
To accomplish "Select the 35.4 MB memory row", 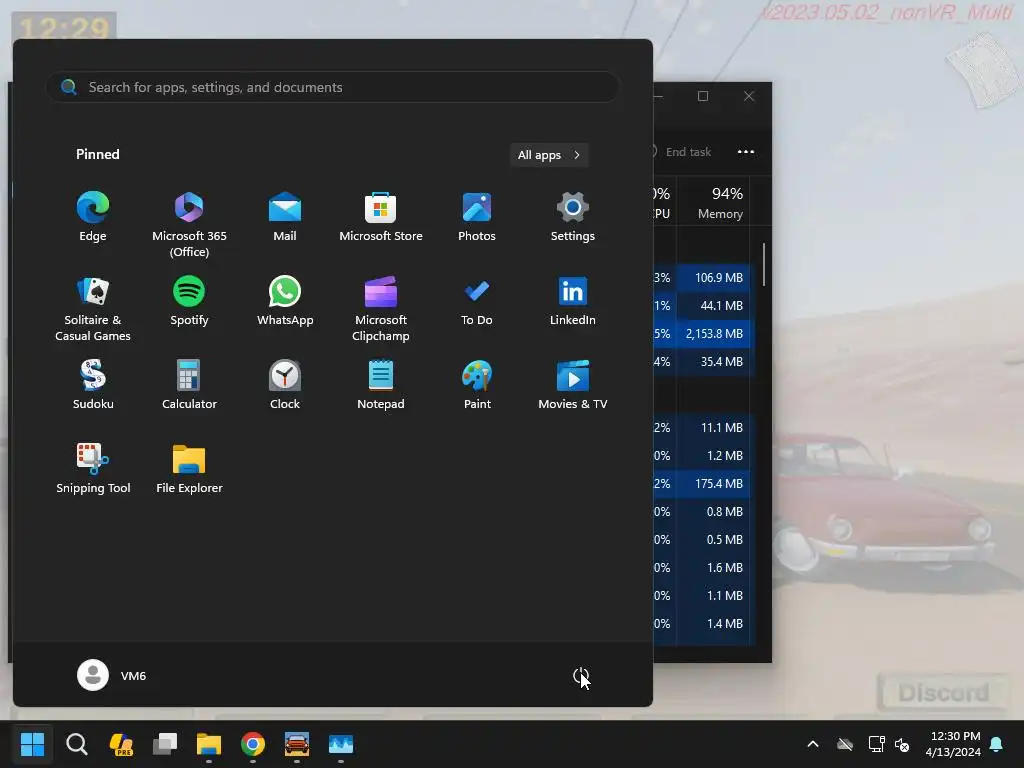I will [704, 361].
